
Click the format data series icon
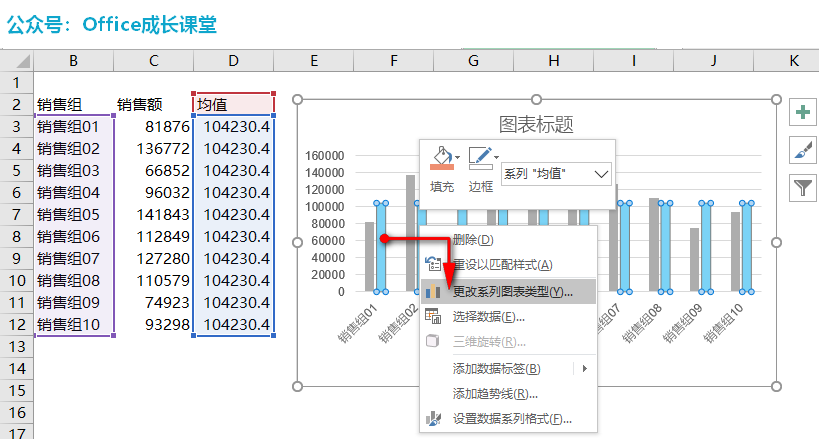click(x=433, y=419)
